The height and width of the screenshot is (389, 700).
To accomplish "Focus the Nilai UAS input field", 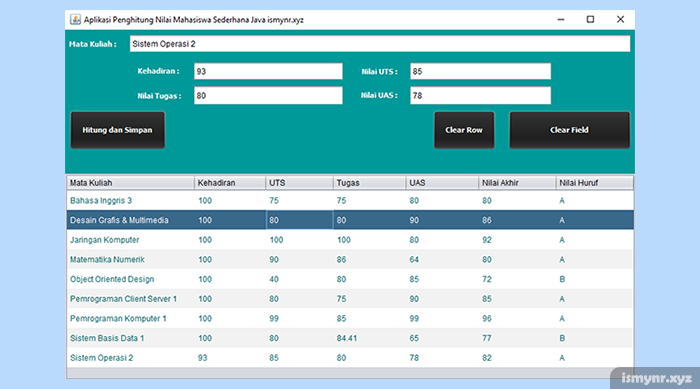I will (x=480, y=96).
